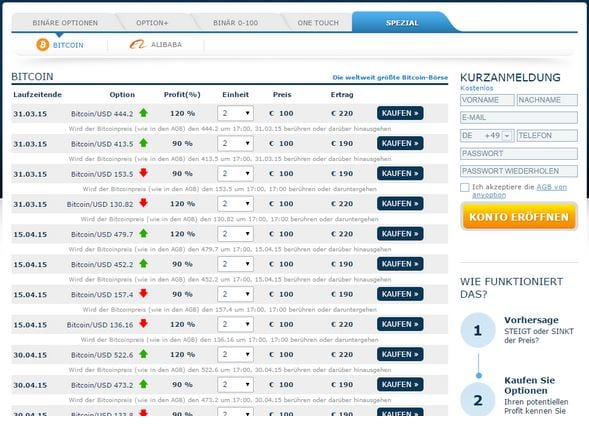Click red down arrow for Bitcoin/USD 136.16
589x440 pixels.
143,324
